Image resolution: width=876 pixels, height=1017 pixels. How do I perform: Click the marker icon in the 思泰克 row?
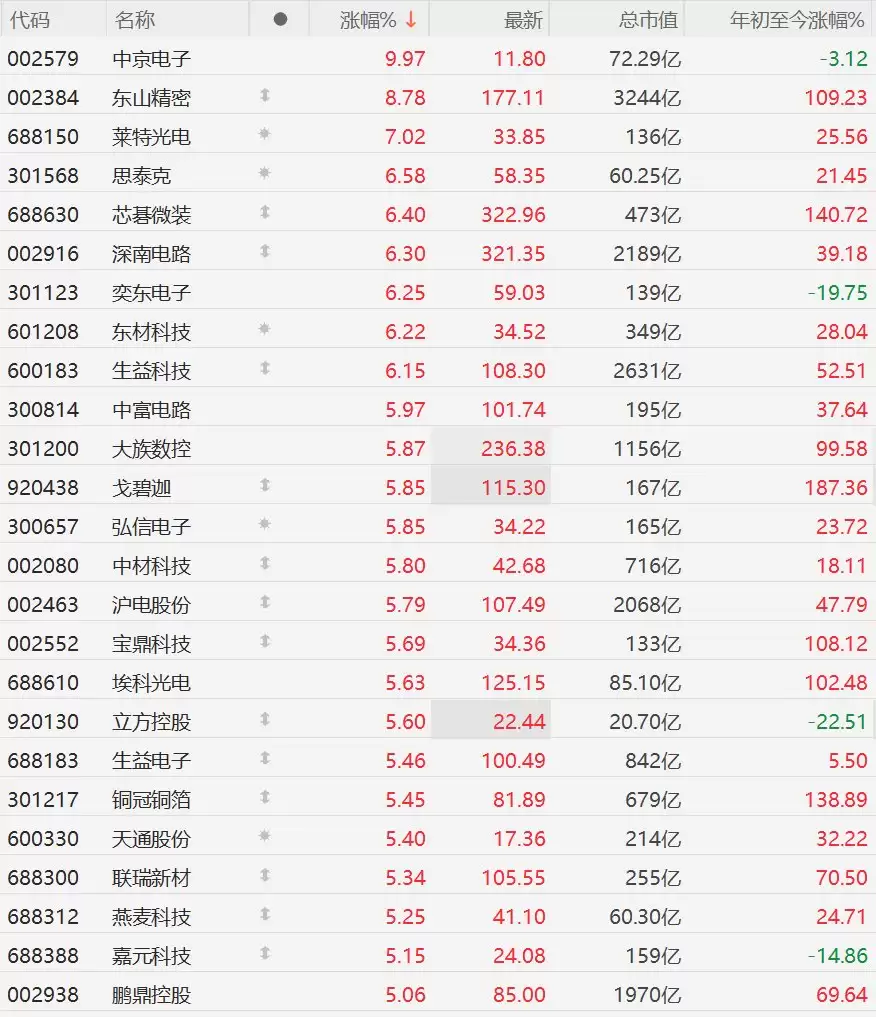coord(265,173)
